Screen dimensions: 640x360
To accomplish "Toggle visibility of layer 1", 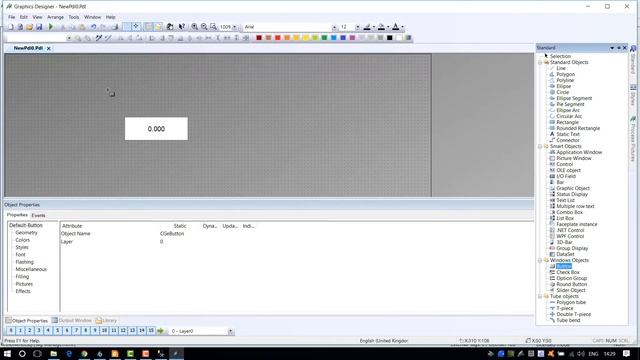I will click(x=20, y=331).
